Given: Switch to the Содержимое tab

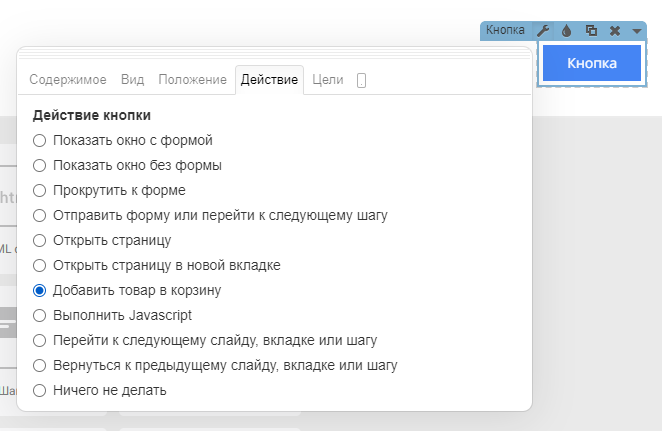Looking at the screenshot, I should coord(68,80).
